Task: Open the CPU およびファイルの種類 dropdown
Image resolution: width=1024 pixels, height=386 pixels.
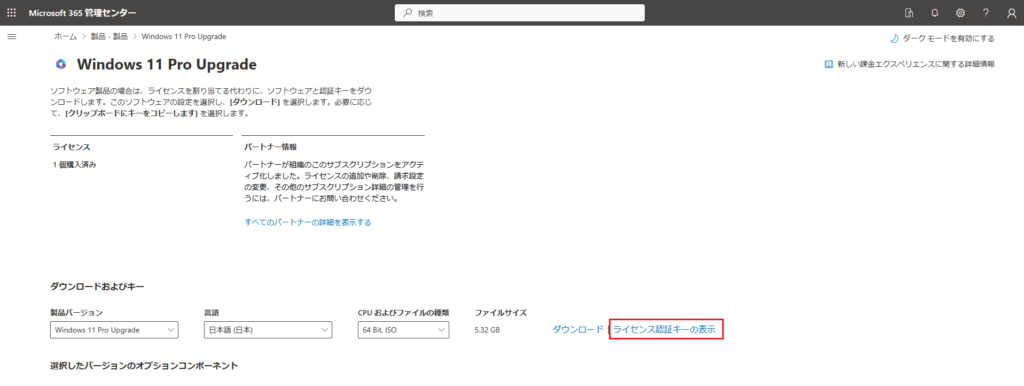Action: 404,330
